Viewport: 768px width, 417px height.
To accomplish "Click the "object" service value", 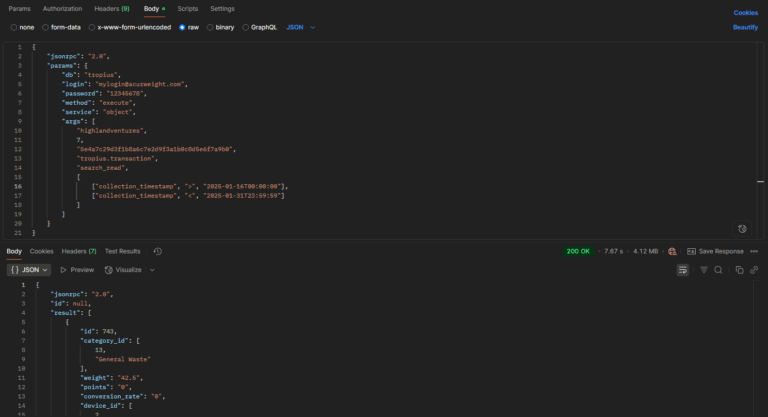I will [x=118, y=112].
